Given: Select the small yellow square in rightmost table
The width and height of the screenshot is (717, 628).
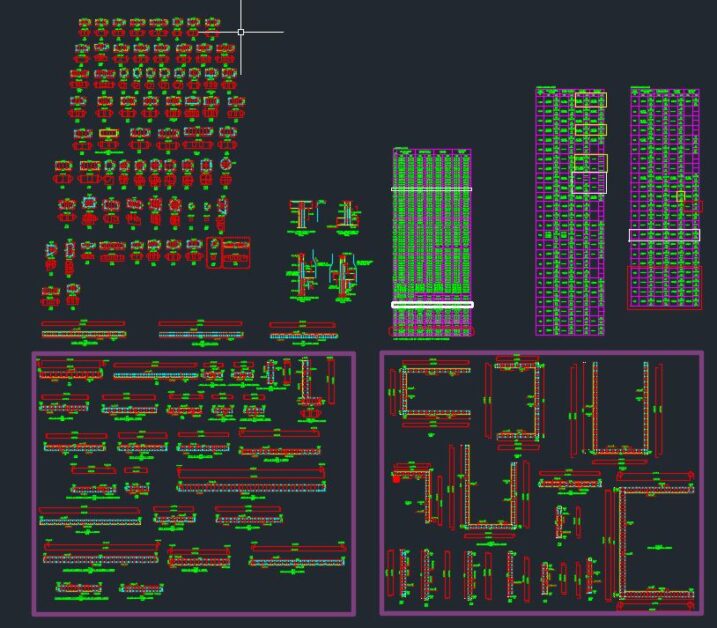Looking at the screenshot, I should (680, 196).
